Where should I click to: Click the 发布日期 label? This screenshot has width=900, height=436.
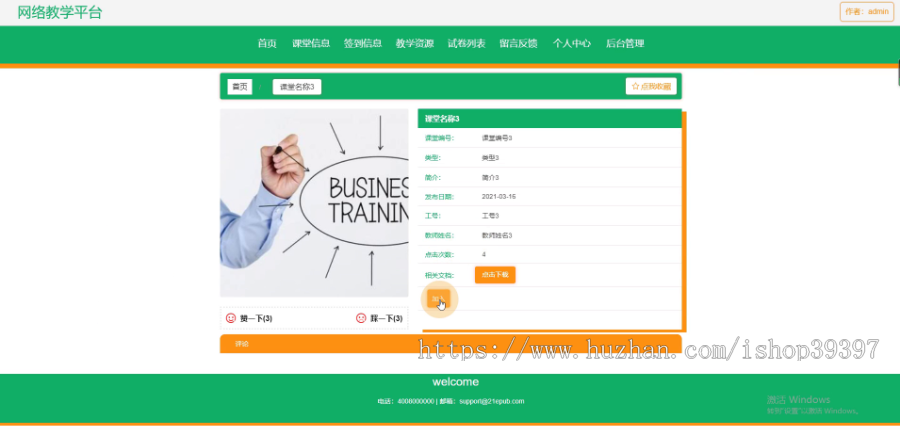(439, 197)
